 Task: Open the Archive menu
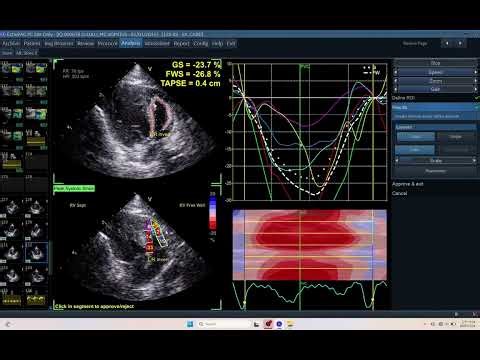(x=11, y=44)
